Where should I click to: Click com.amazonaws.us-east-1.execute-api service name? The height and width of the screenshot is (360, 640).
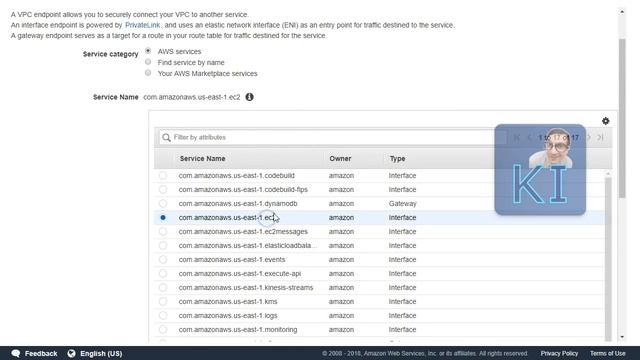[x=240, y=273]
